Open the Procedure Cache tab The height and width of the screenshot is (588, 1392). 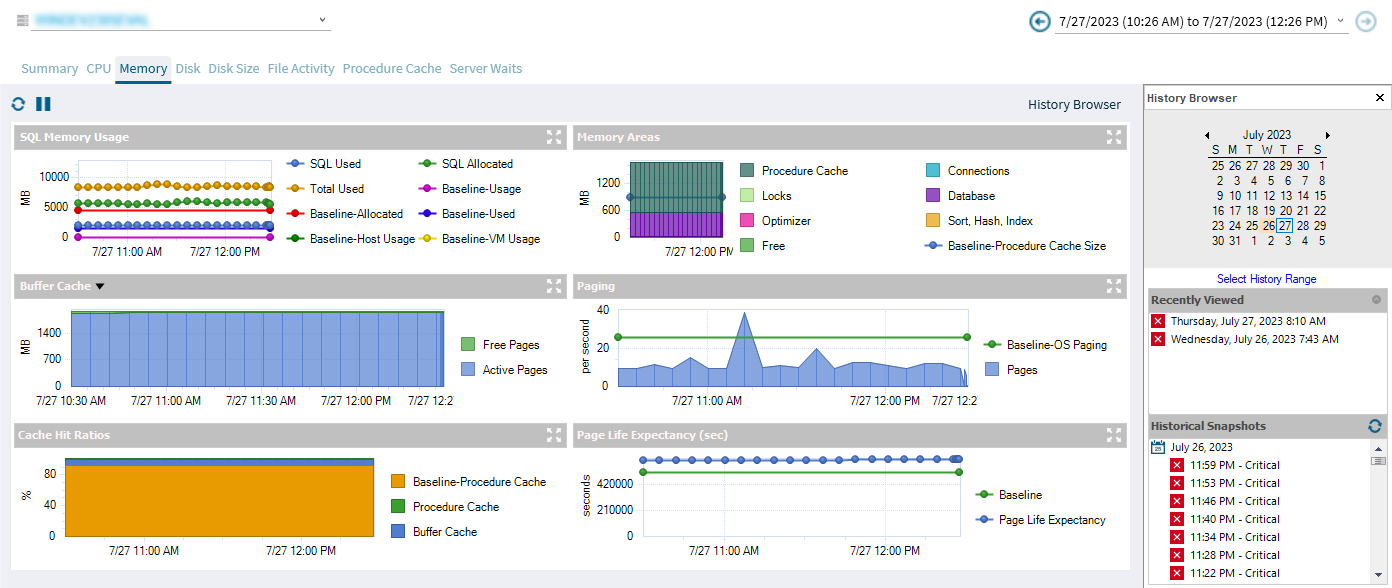pos(391,69)
